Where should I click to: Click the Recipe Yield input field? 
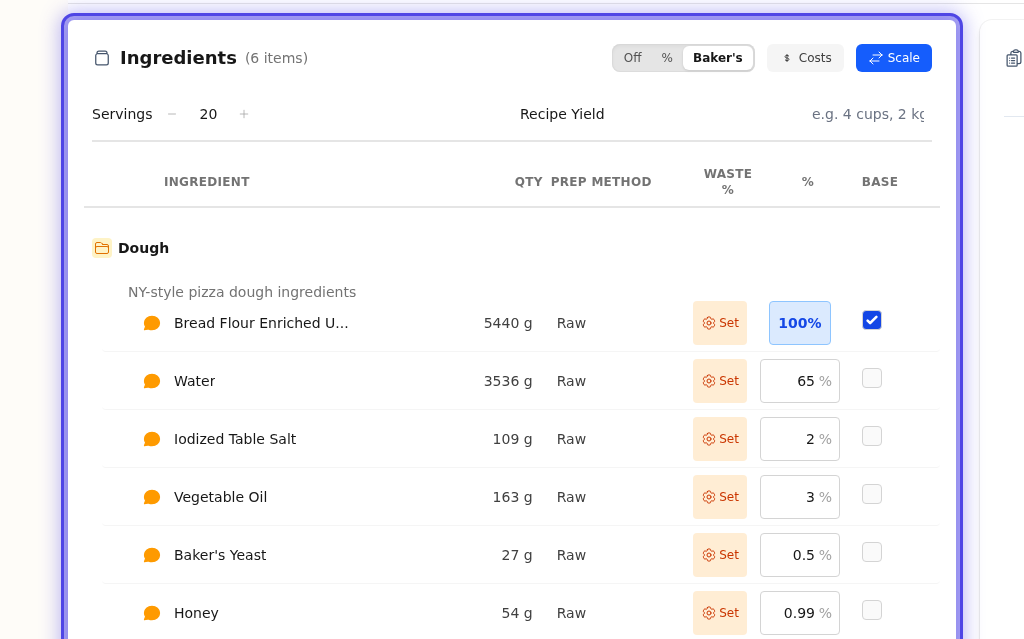point(866,114)
